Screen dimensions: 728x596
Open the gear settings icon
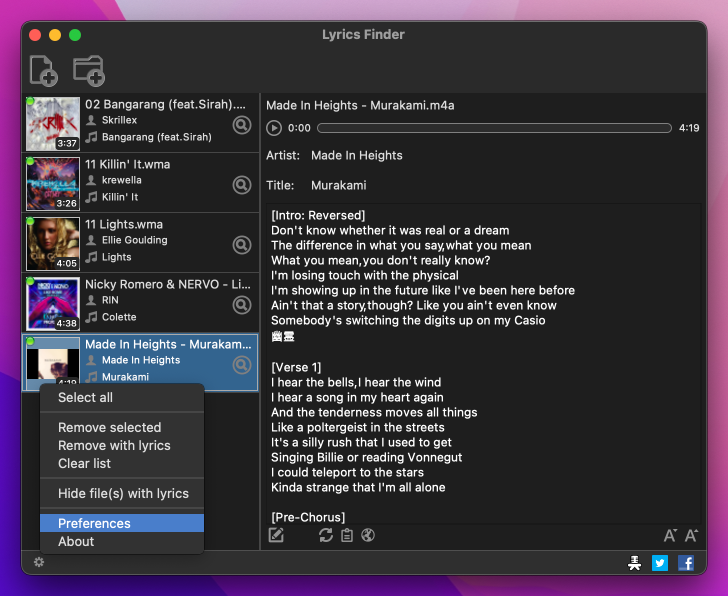click(x=39, y=562)
